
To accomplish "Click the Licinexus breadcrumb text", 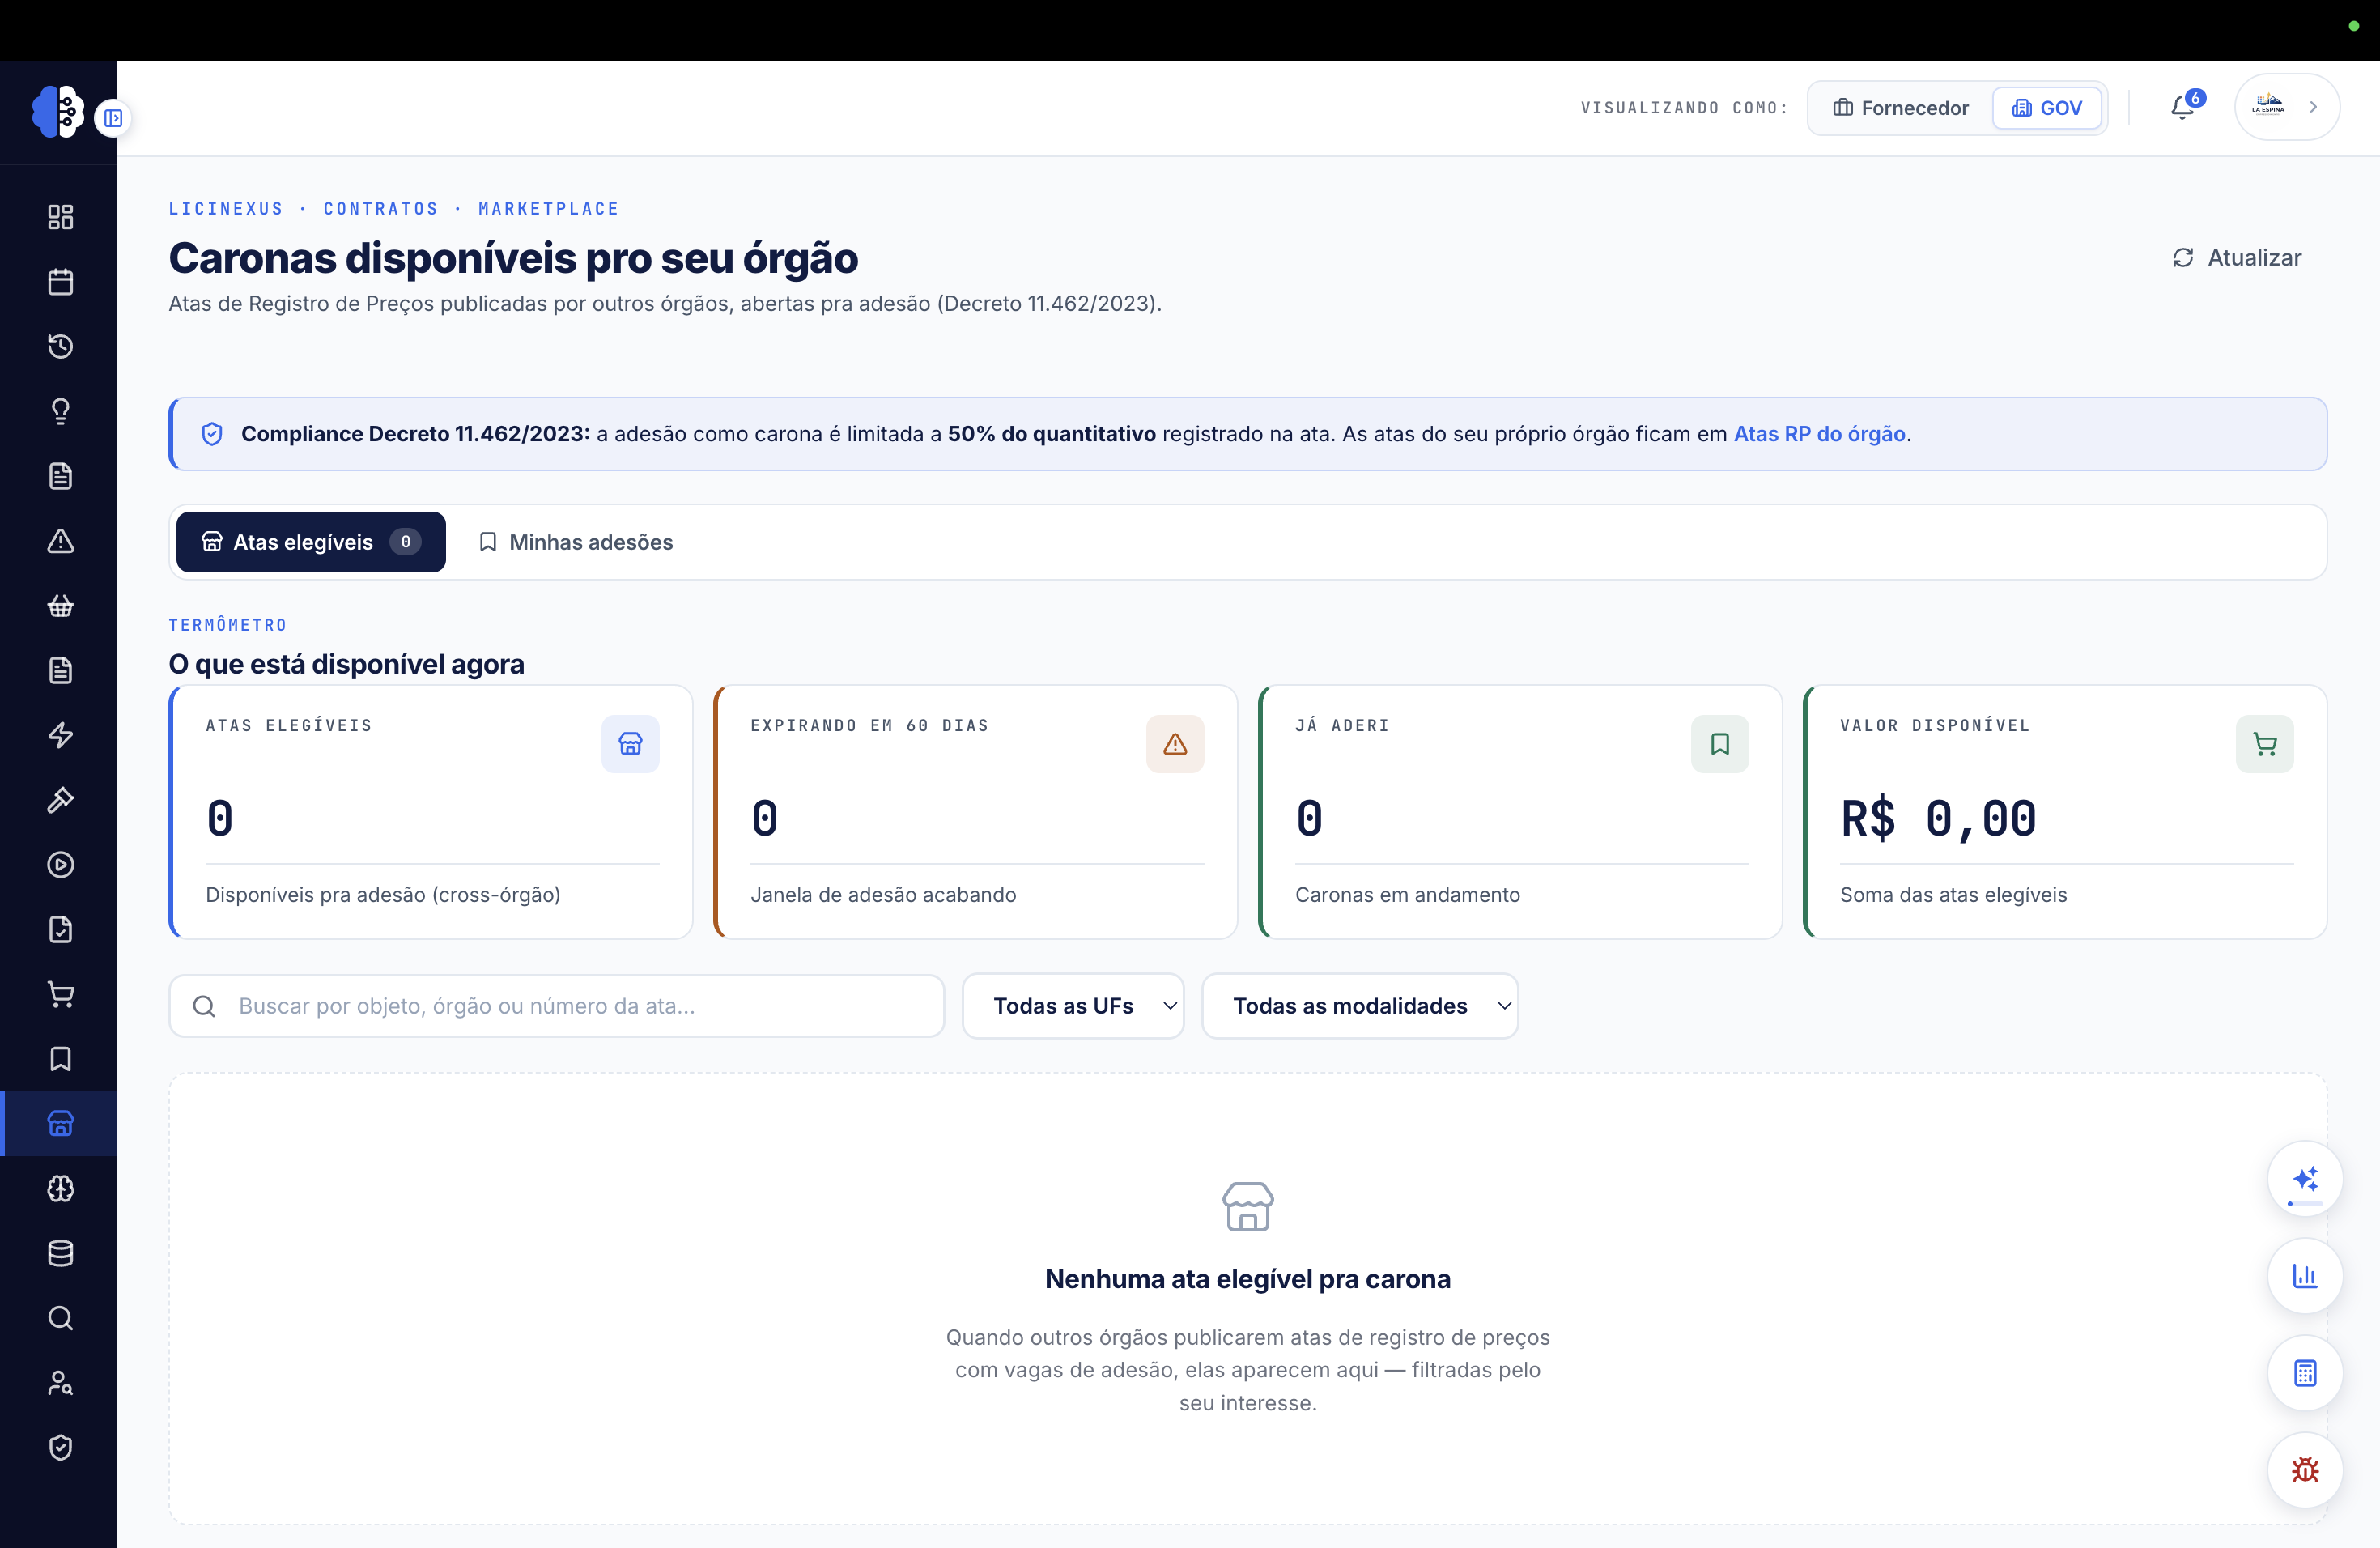I will pos(226,209).
